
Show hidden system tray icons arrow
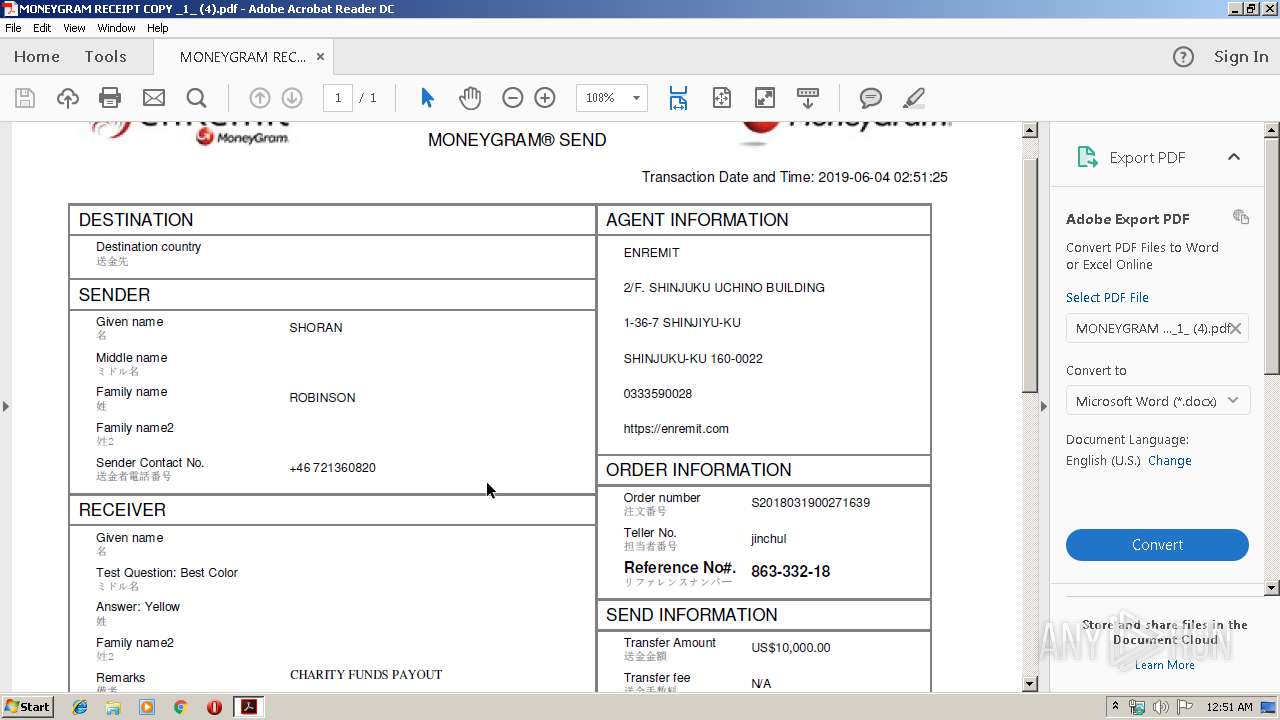(x=1115, y=707)
